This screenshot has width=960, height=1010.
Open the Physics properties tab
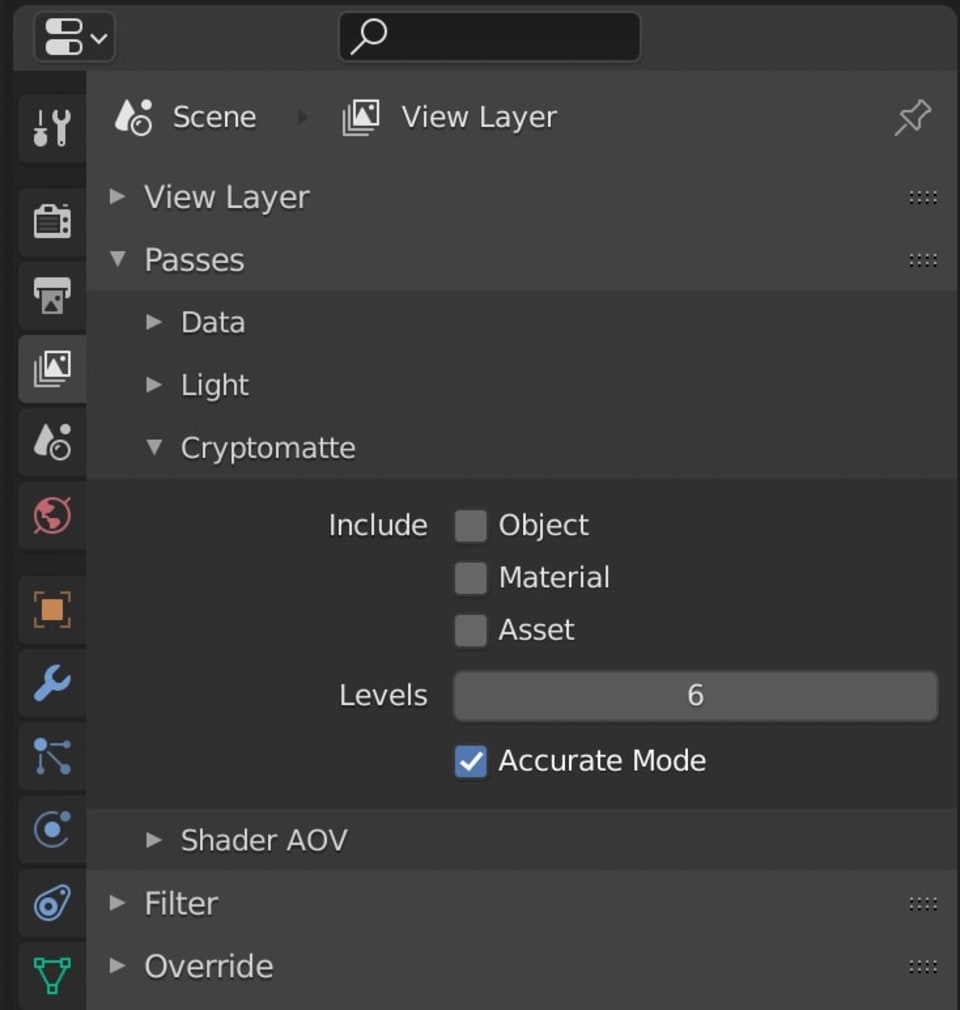tap(51, 830)
